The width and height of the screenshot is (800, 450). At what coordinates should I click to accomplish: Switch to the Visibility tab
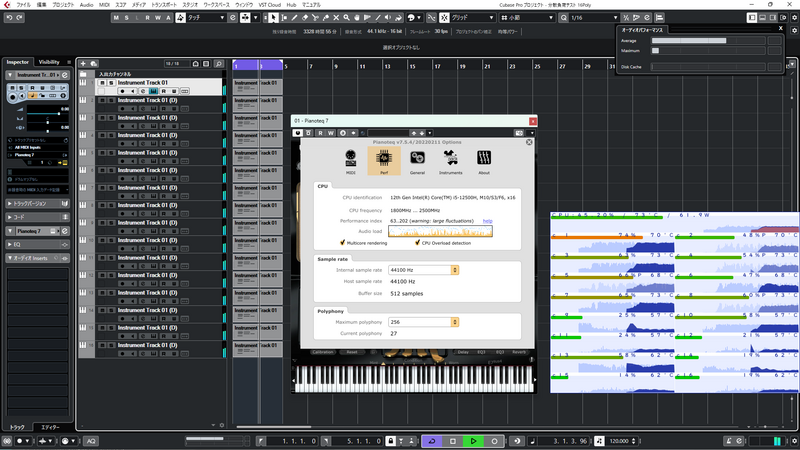pyautogui.click(x=49, y=62)
